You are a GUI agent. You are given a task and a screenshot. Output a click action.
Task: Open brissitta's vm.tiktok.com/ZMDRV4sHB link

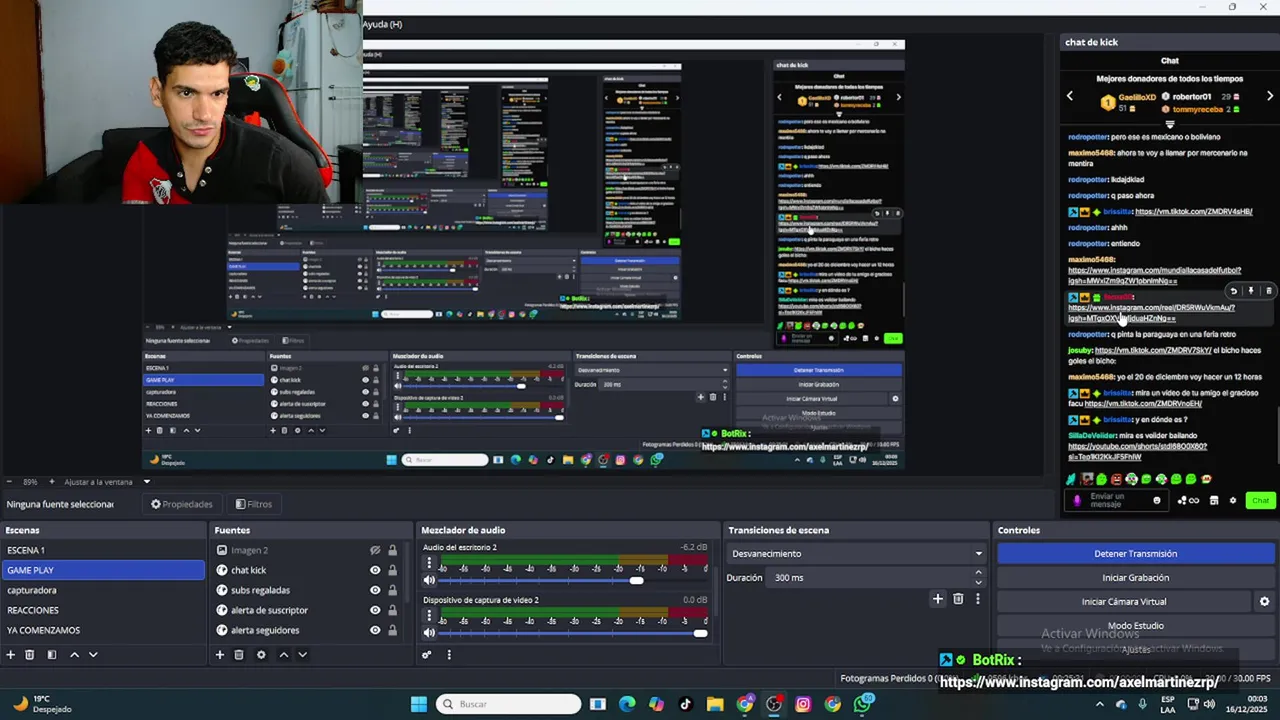click(x=1193, y=212)
